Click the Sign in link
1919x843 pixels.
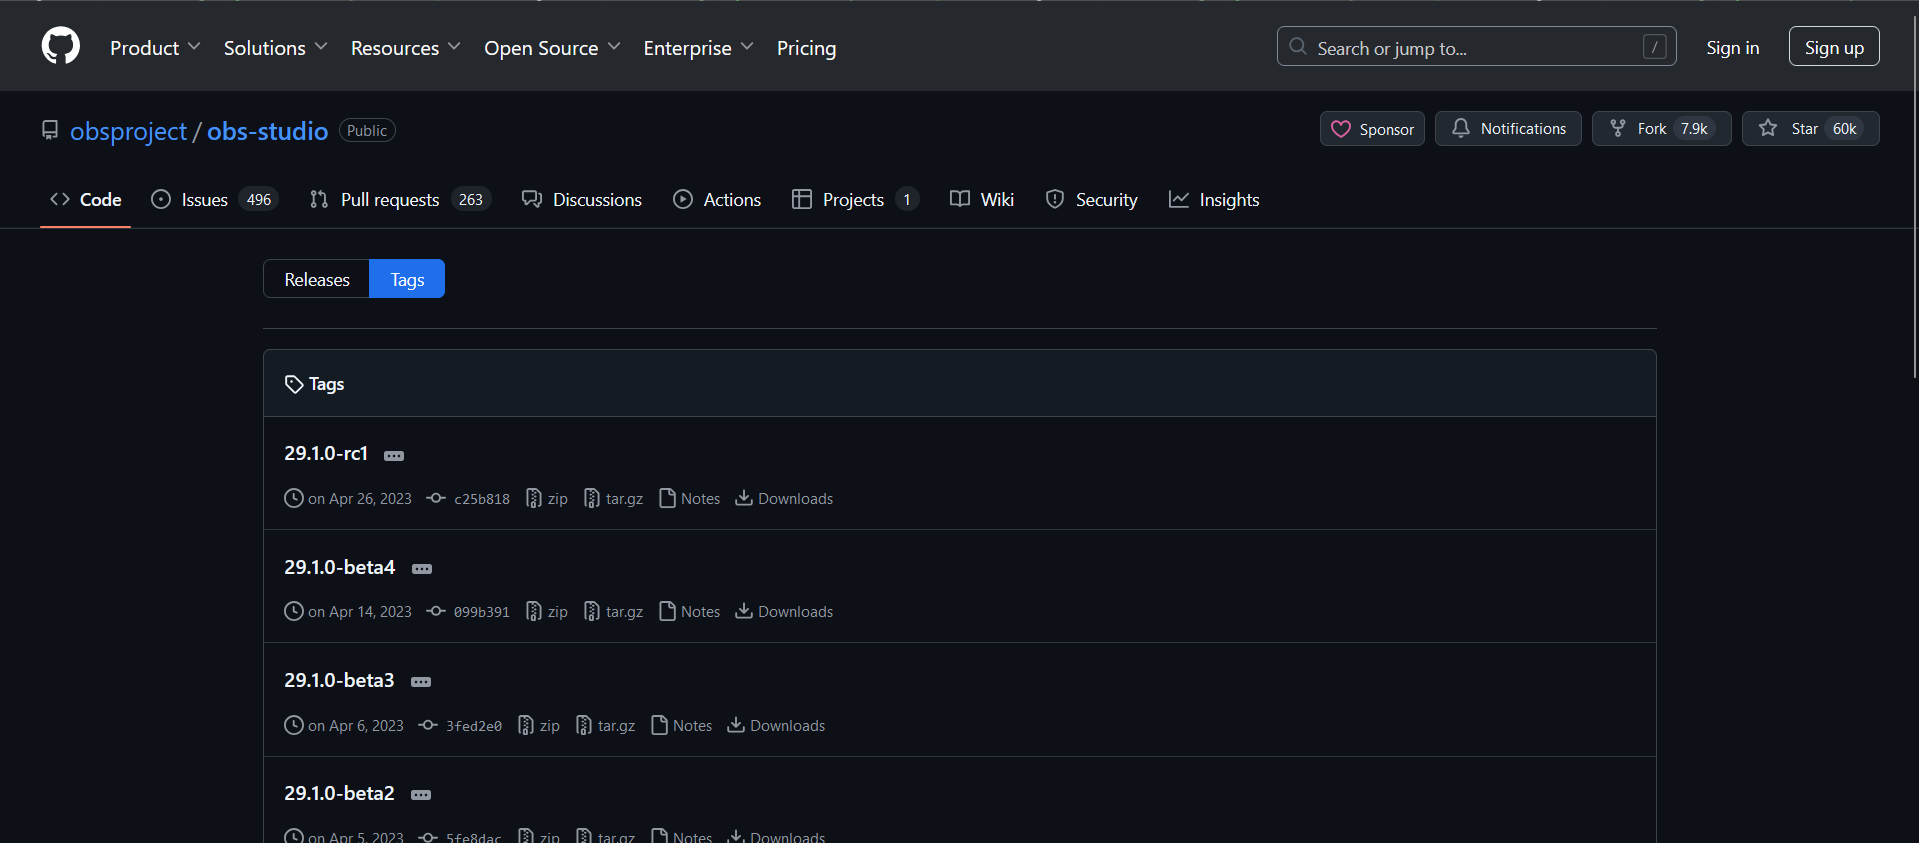tap(1732, 47)
